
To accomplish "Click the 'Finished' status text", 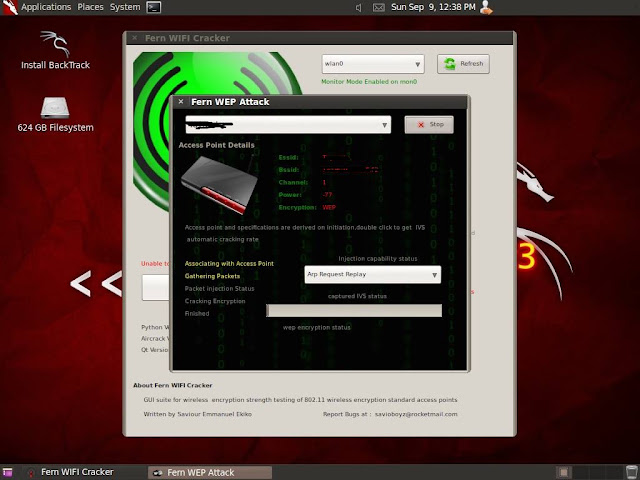I will pos(197,313).
